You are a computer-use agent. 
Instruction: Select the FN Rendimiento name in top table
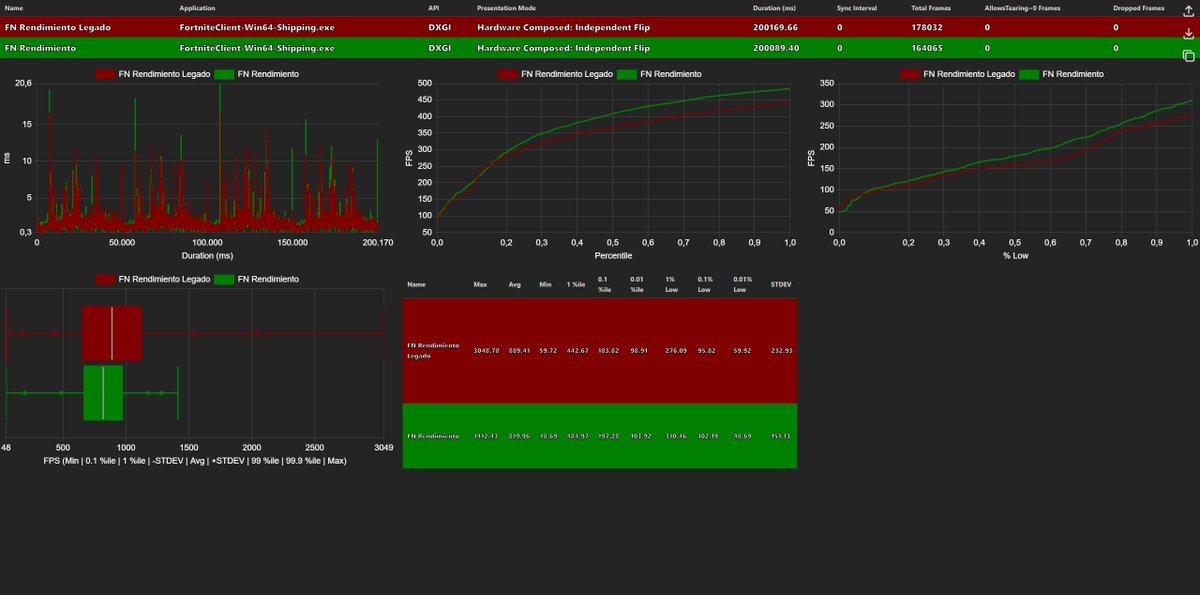pos(40,48)
